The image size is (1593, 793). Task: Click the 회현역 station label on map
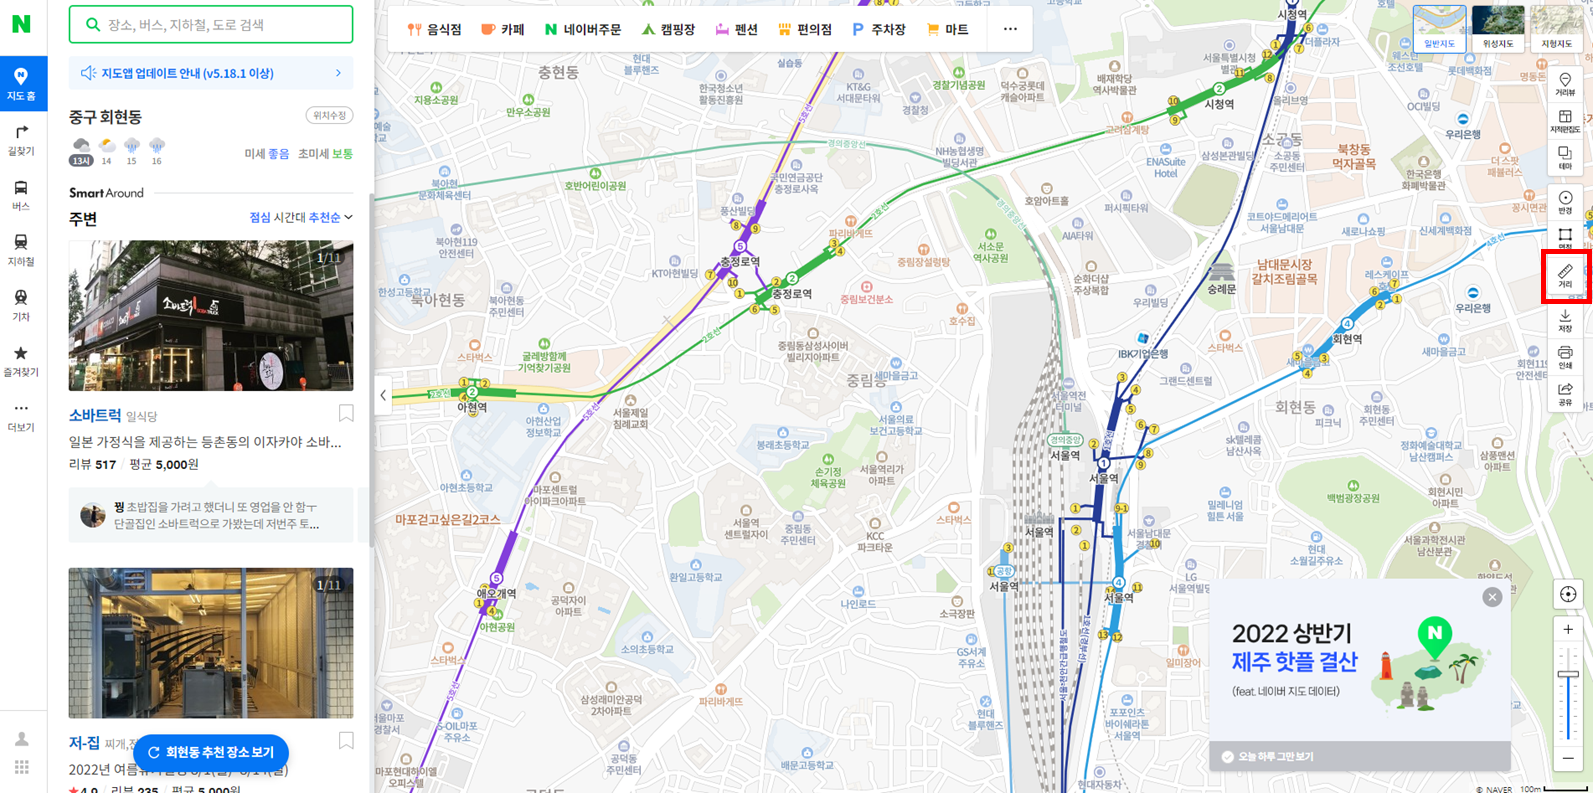coord(1347,339)
